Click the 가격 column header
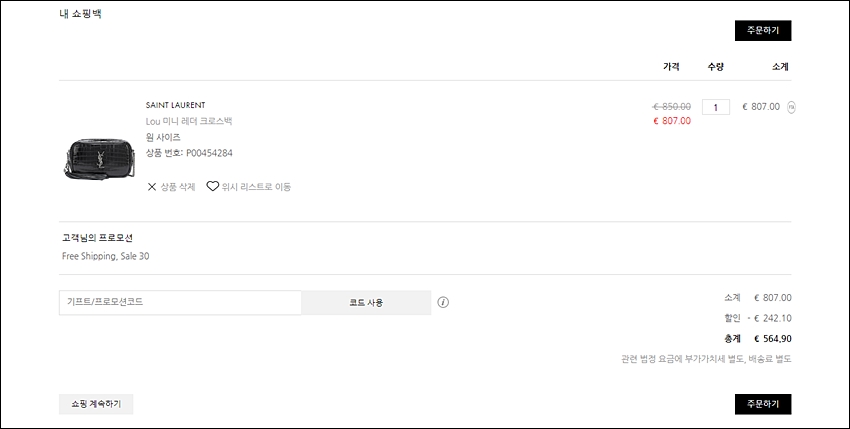The height and width of the screenshot is (429, 850). (x=671, y=67)
